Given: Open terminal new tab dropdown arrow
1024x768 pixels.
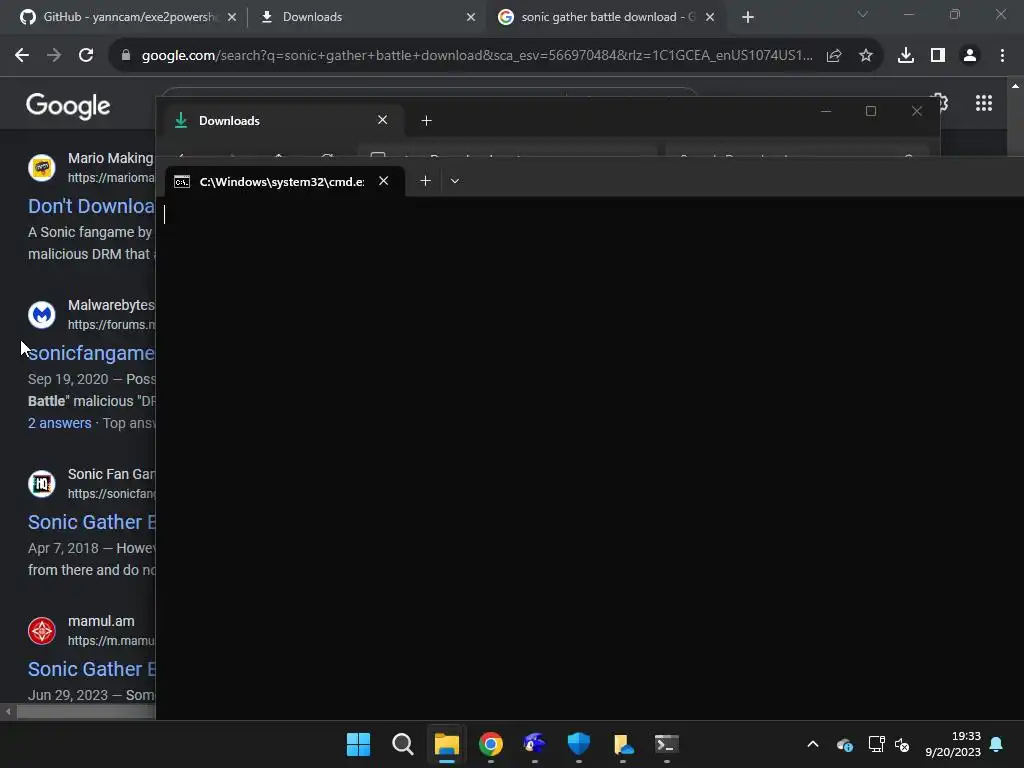Looking at the screenshot, I should click(455, 181).
